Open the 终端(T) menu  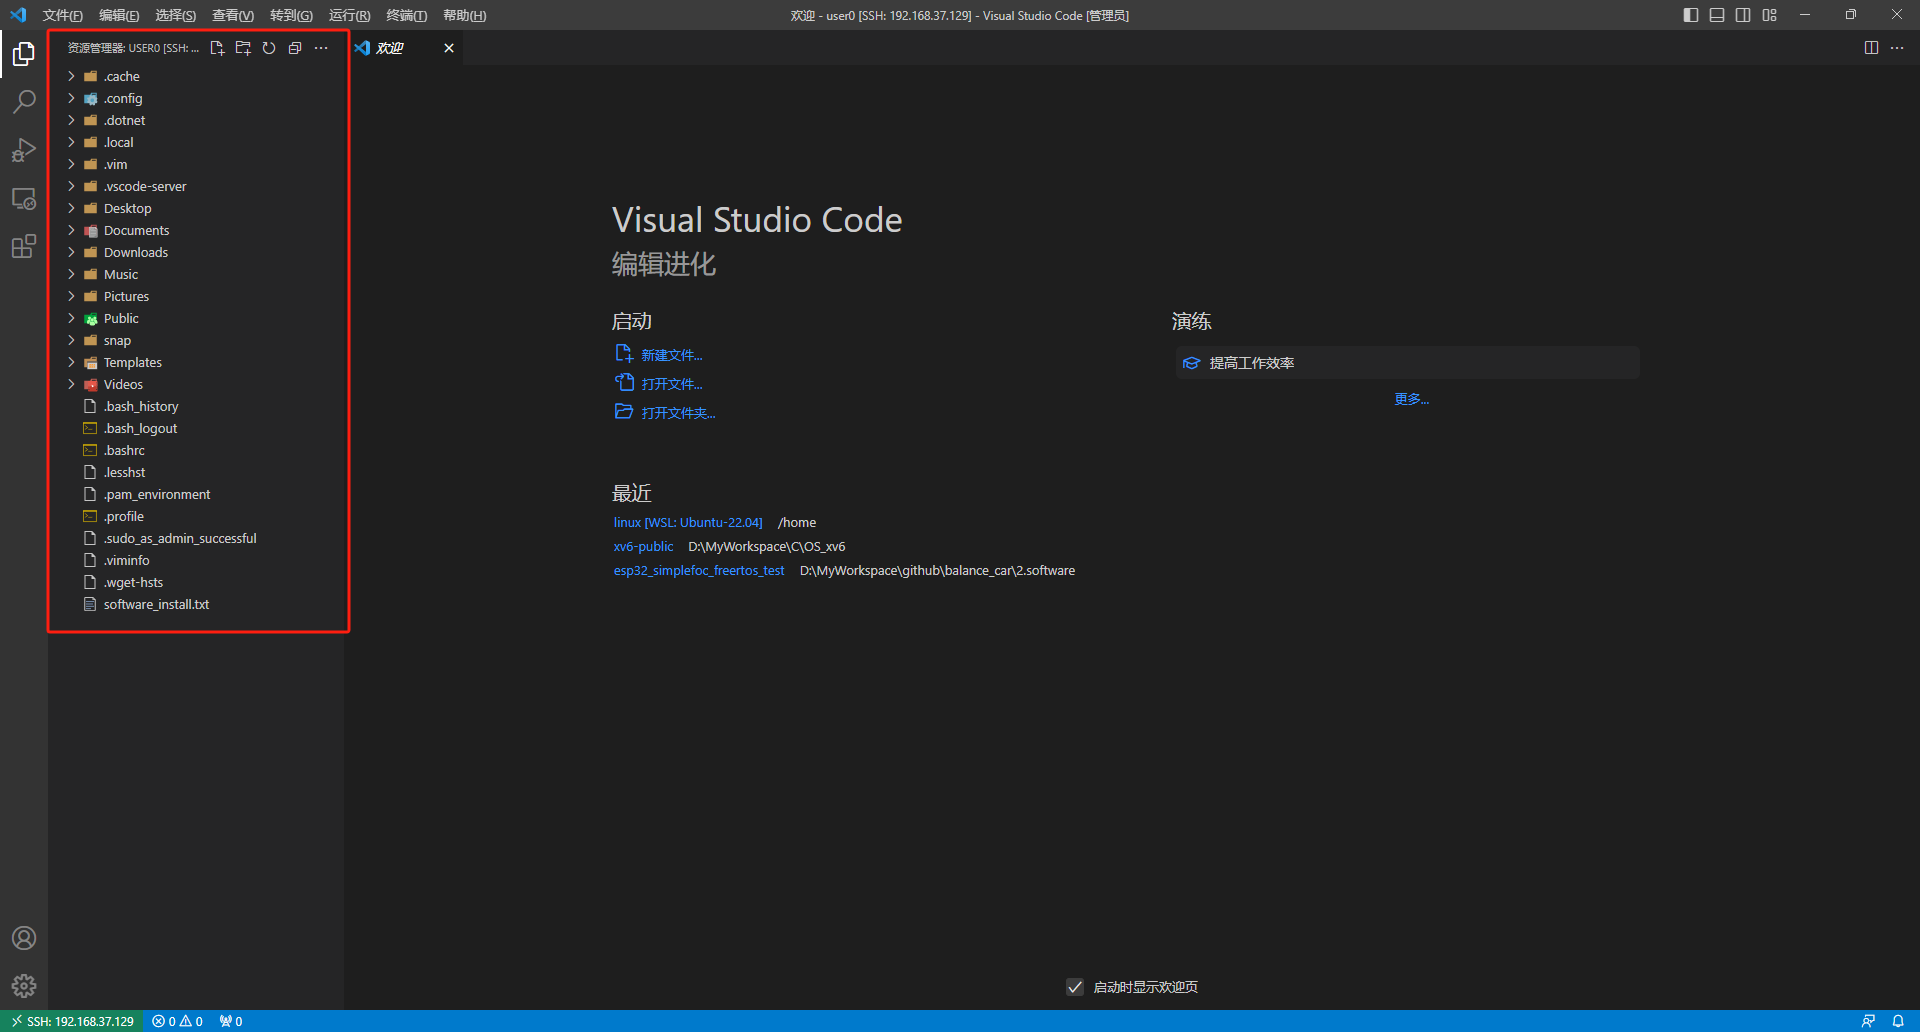(x=406, y=15)
